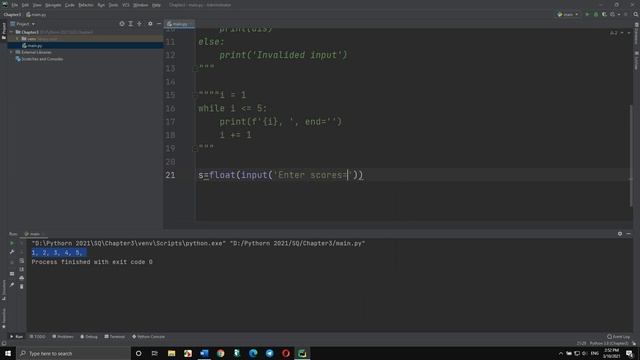
Task: Open TODO tool window
Action: click(37, 337)
